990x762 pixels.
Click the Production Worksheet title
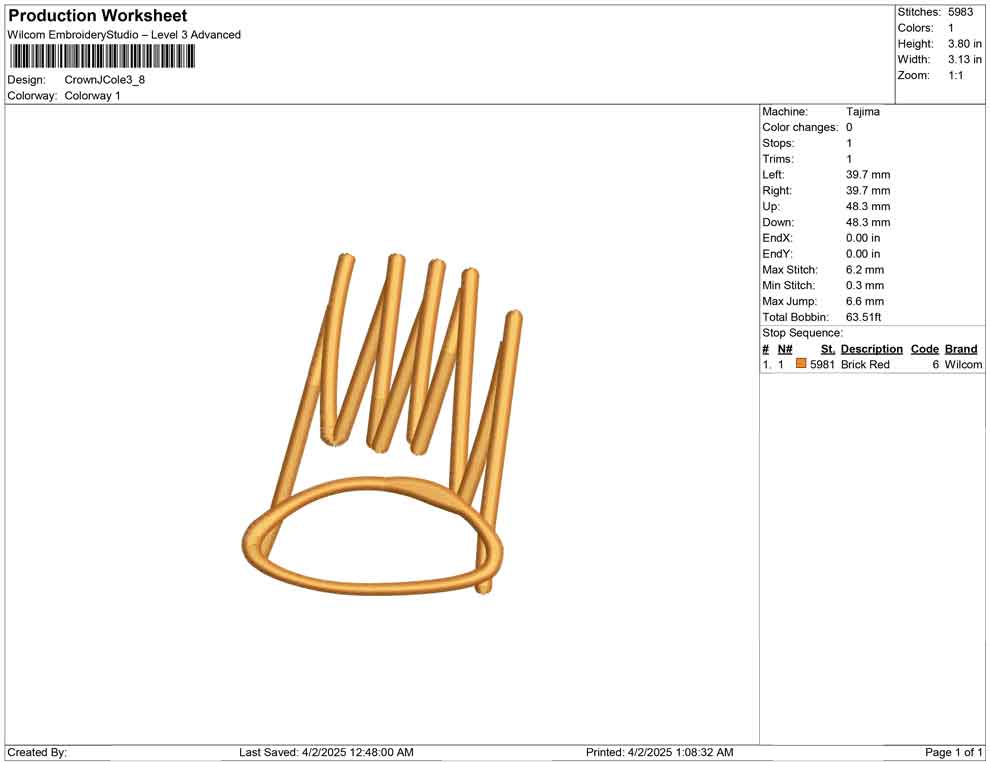coord(98,16)
